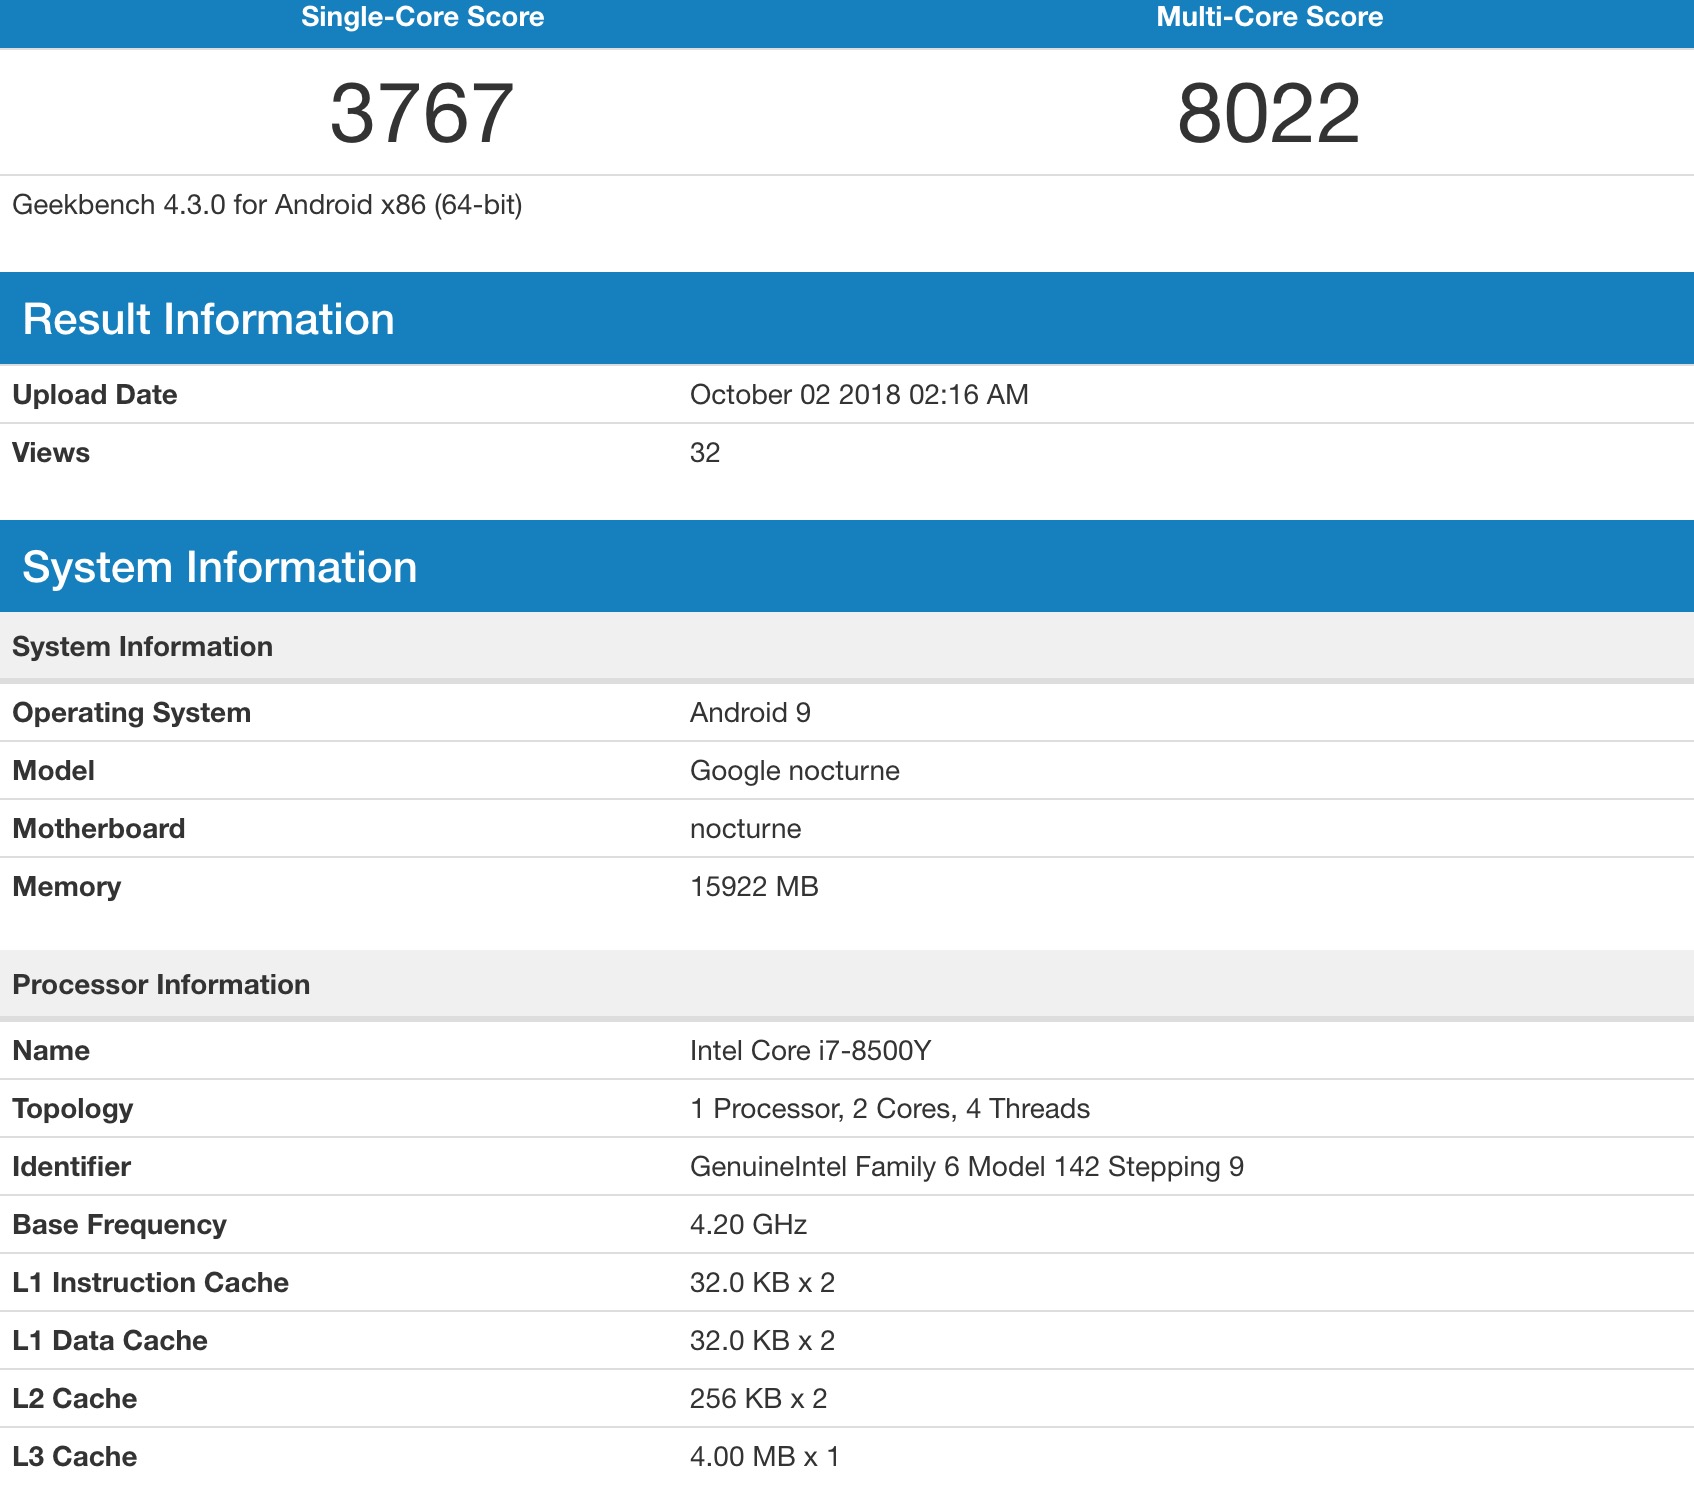Select the Intel Core i7-8500Y processor name
Viewport: 1694px width, 1490px height.
point(810,1051)
